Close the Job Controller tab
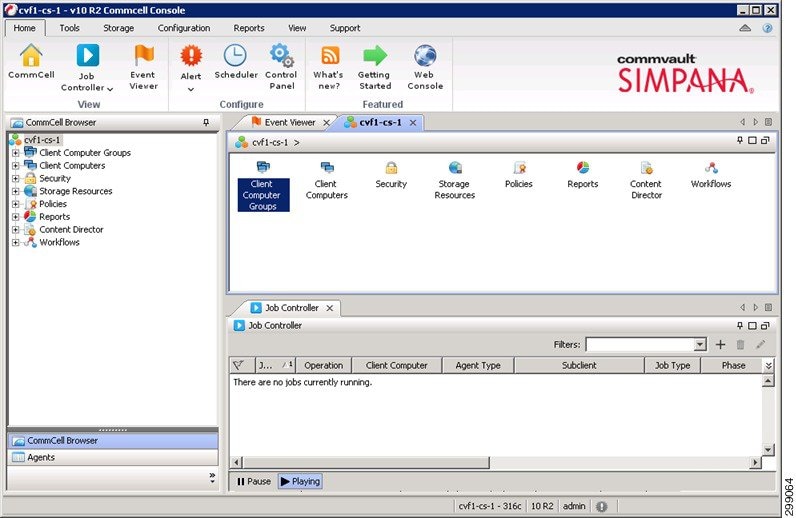 330,308
